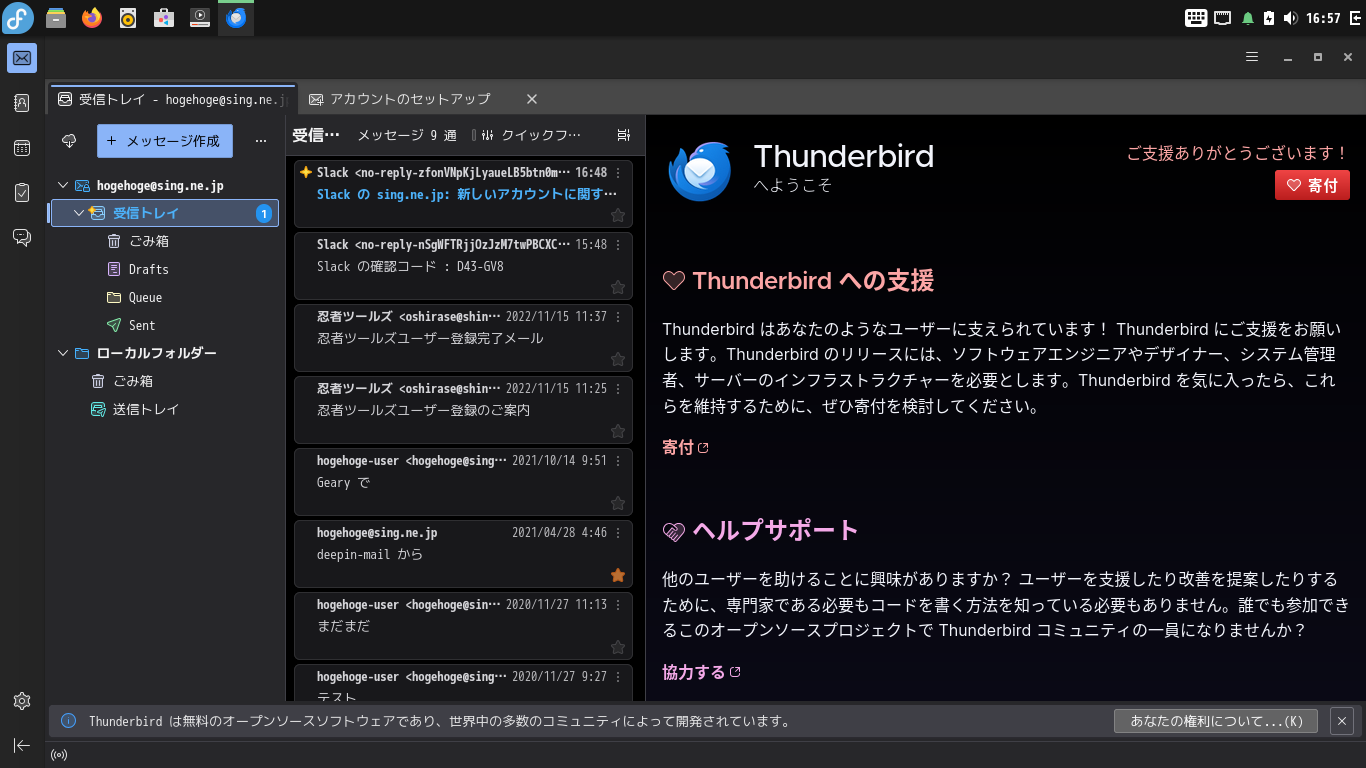The width and height of the screenshot is (1366, 768).
Task: Click the online status icon in status bar
Action: coord(59,755)
